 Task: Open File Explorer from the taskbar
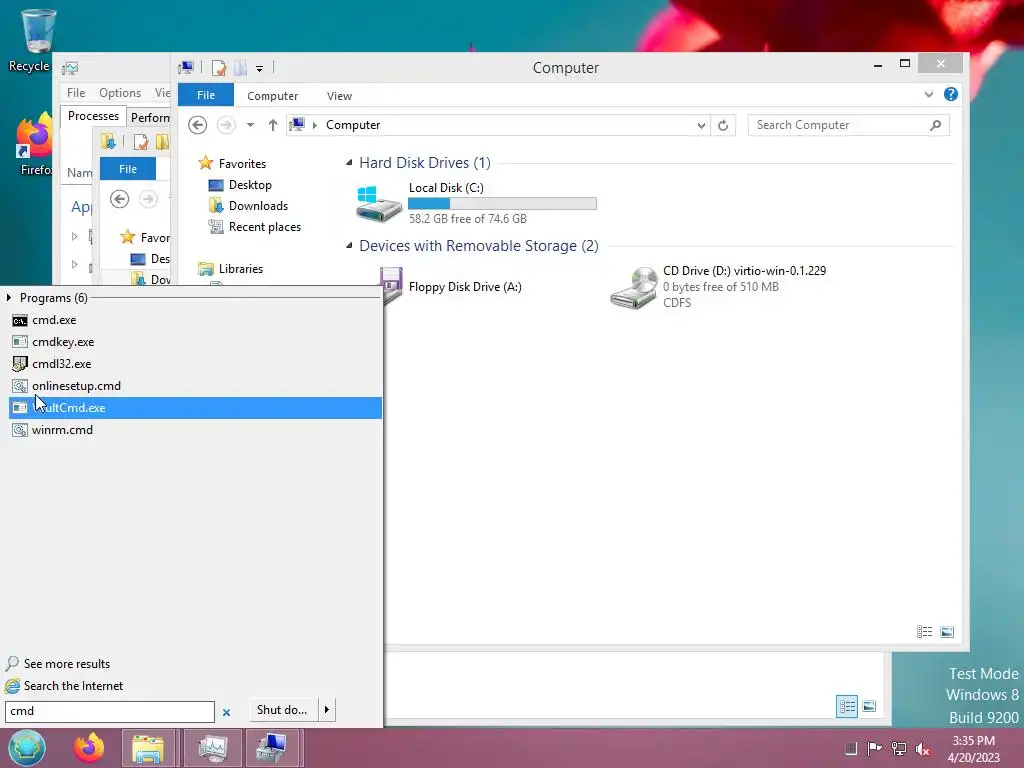pos(148,748)
